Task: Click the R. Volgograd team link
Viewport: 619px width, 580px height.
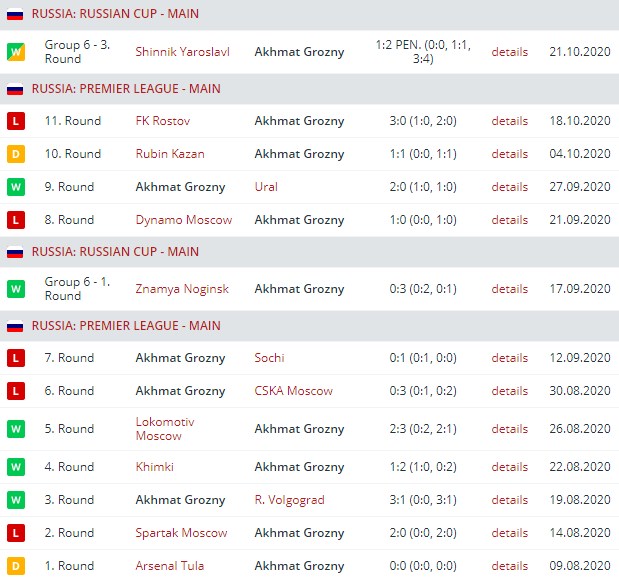Action: [x=289, y=500]
